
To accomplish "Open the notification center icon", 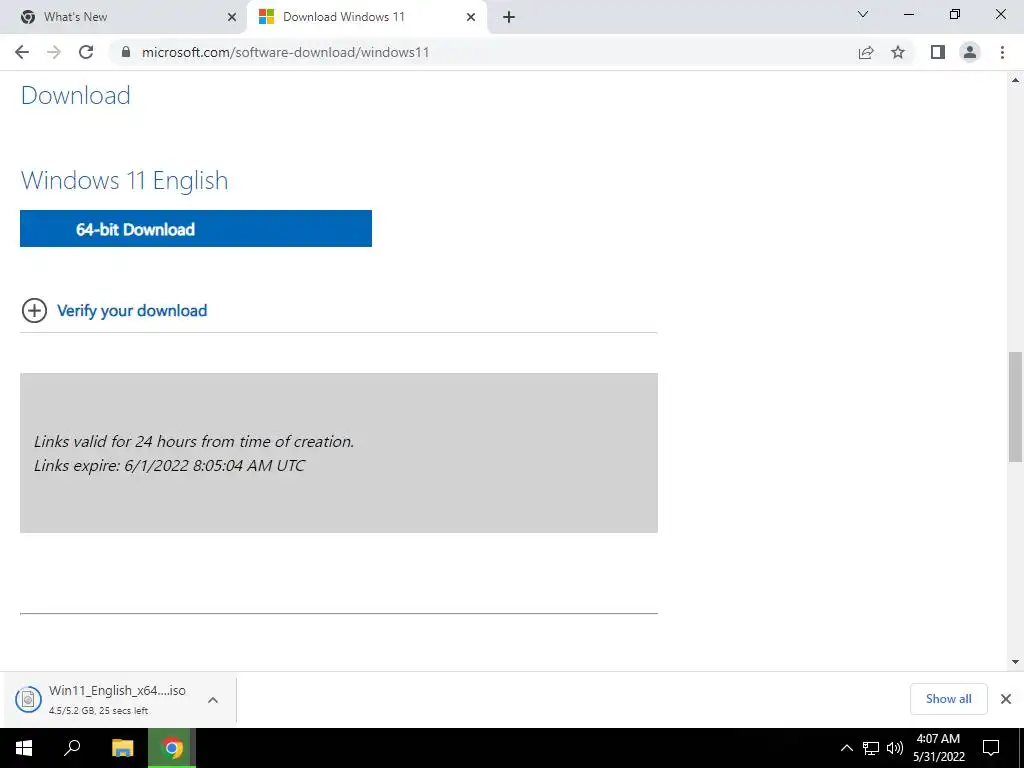I will [991, 748].
